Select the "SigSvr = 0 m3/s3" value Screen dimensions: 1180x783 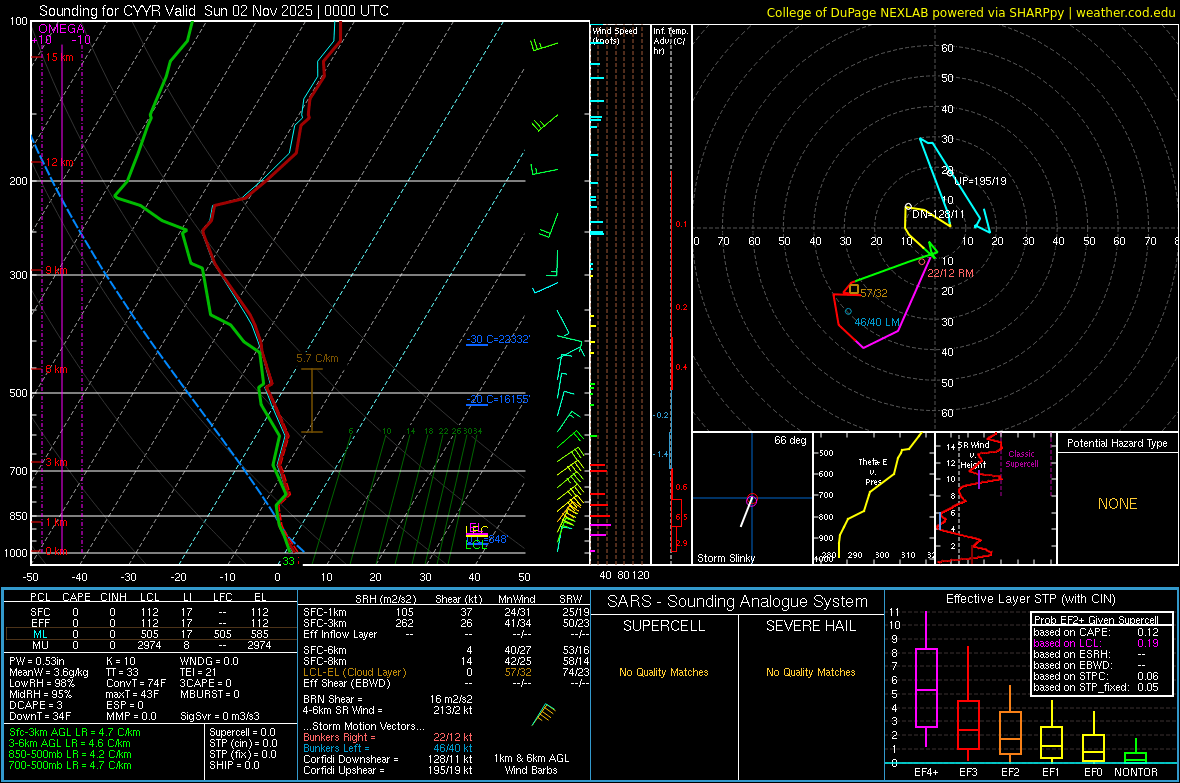click(x=220, y=716)
